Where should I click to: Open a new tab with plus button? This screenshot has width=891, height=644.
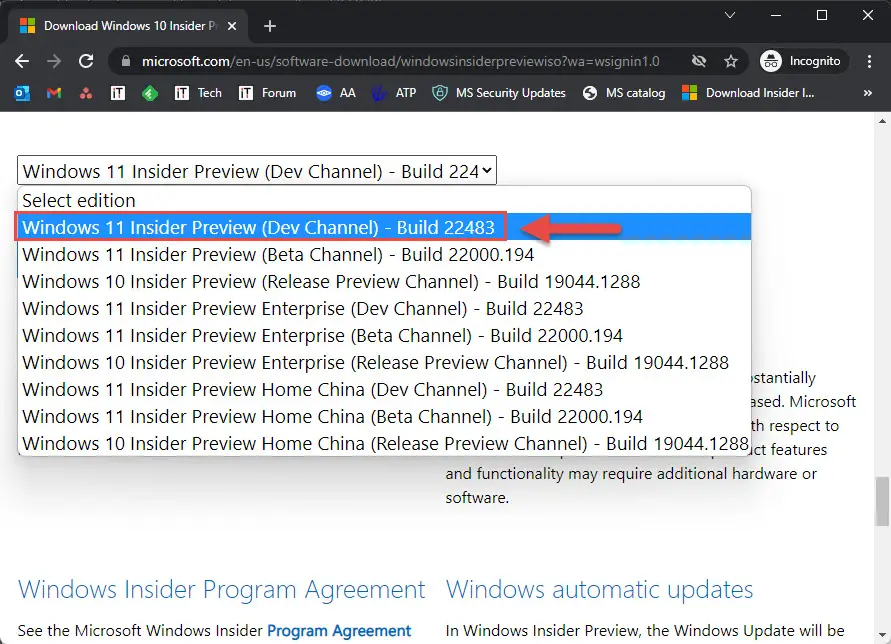(x=270, y=26)
